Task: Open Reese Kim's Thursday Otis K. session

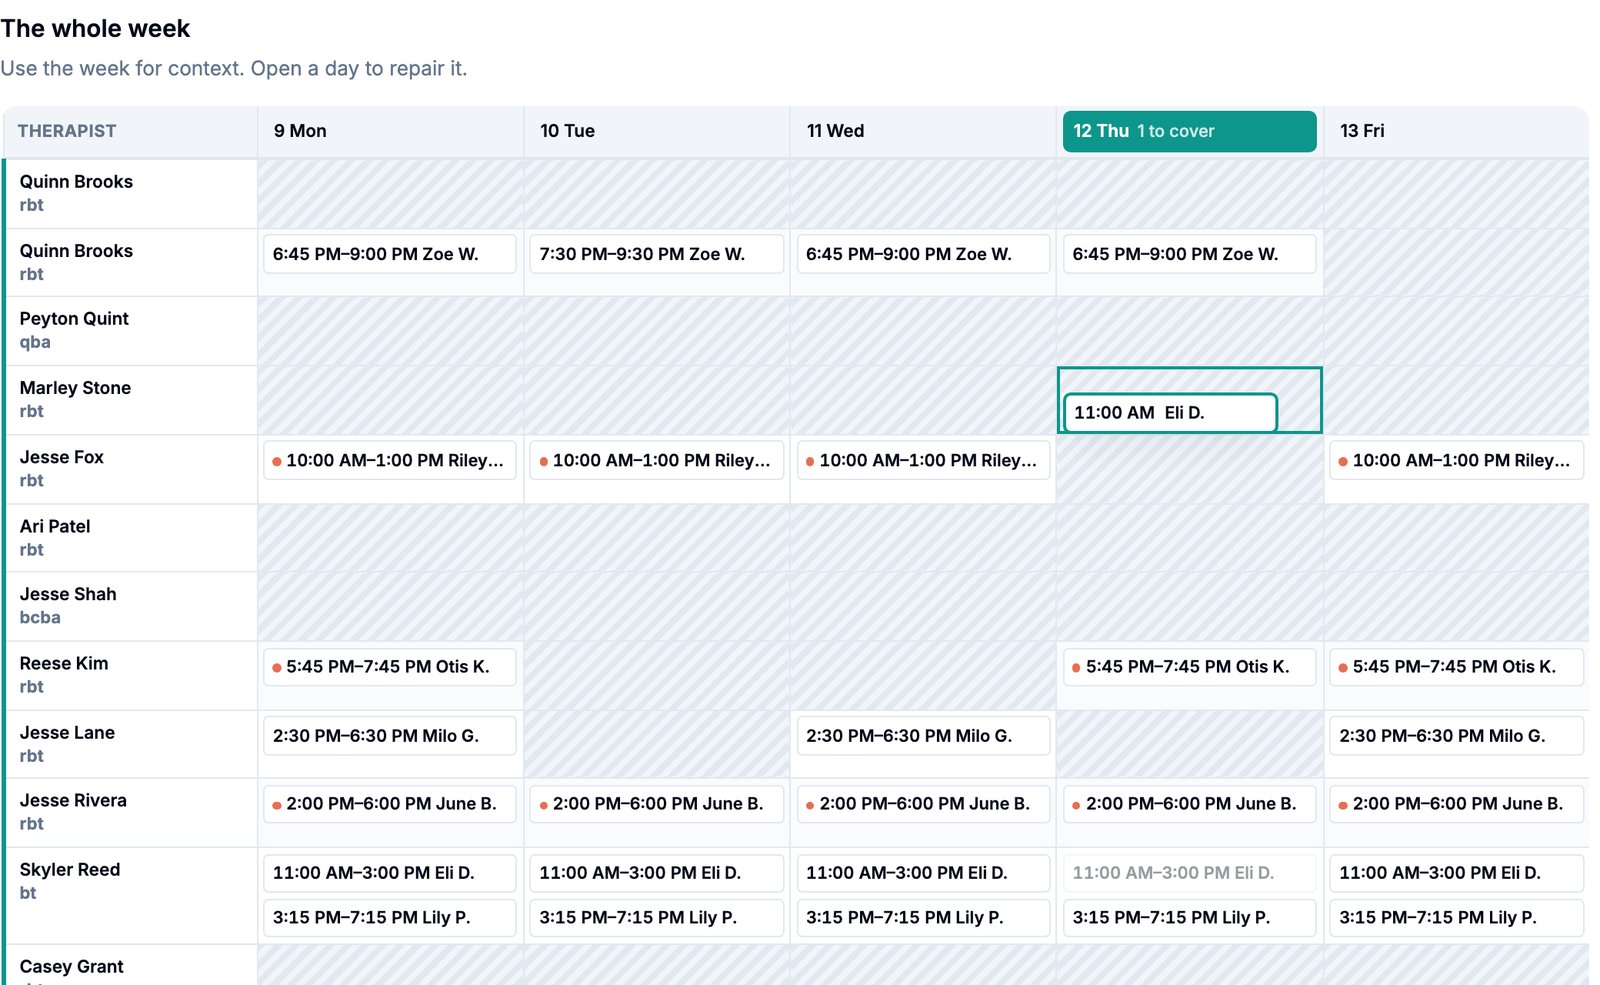Action: coord(1189,667)
